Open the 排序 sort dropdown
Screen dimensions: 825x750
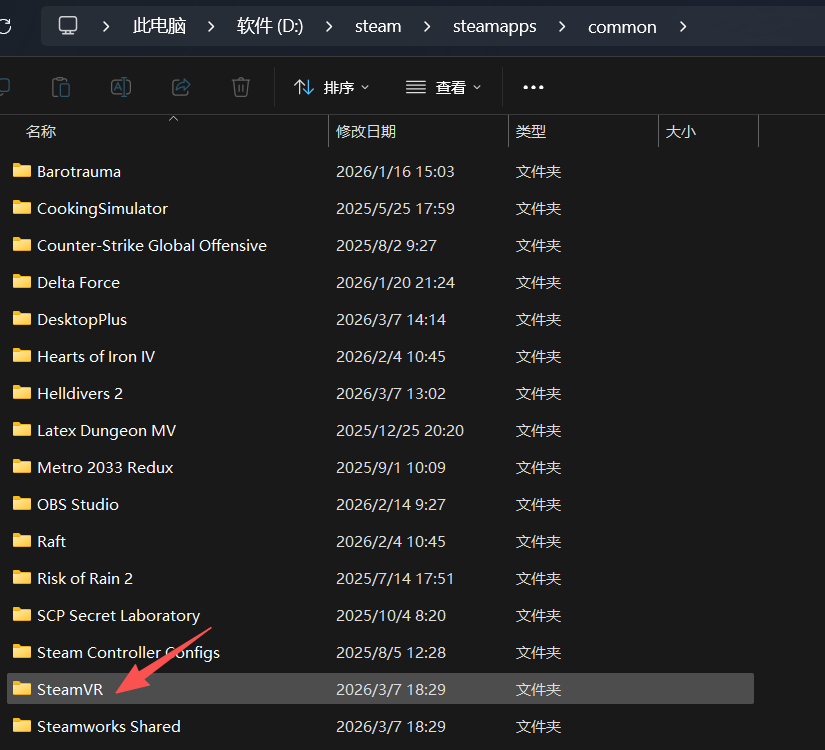point(331,87)
